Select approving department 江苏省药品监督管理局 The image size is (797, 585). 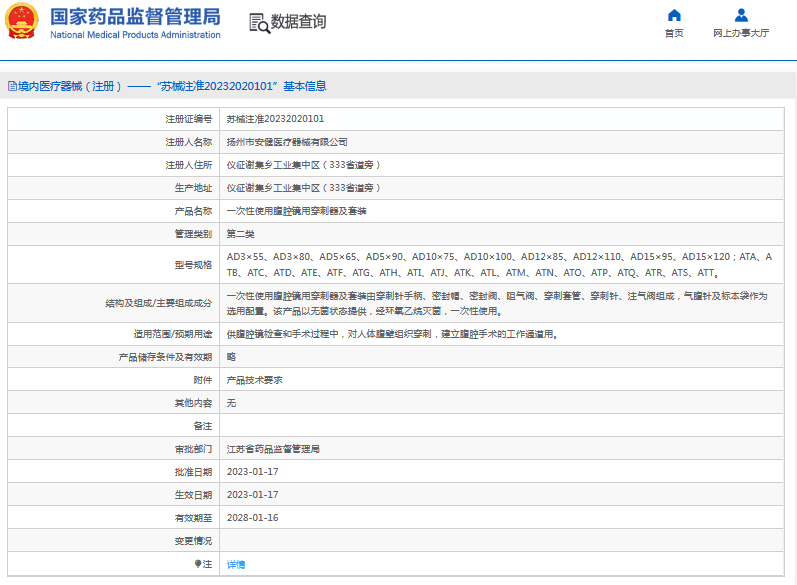tap(273, 449)
